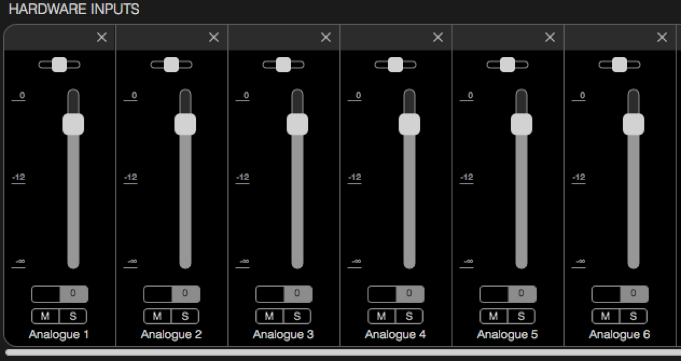Click the Analogue 1 volume fader handle
The height and width of the screenshot is (361, 681).
point(73,125)
